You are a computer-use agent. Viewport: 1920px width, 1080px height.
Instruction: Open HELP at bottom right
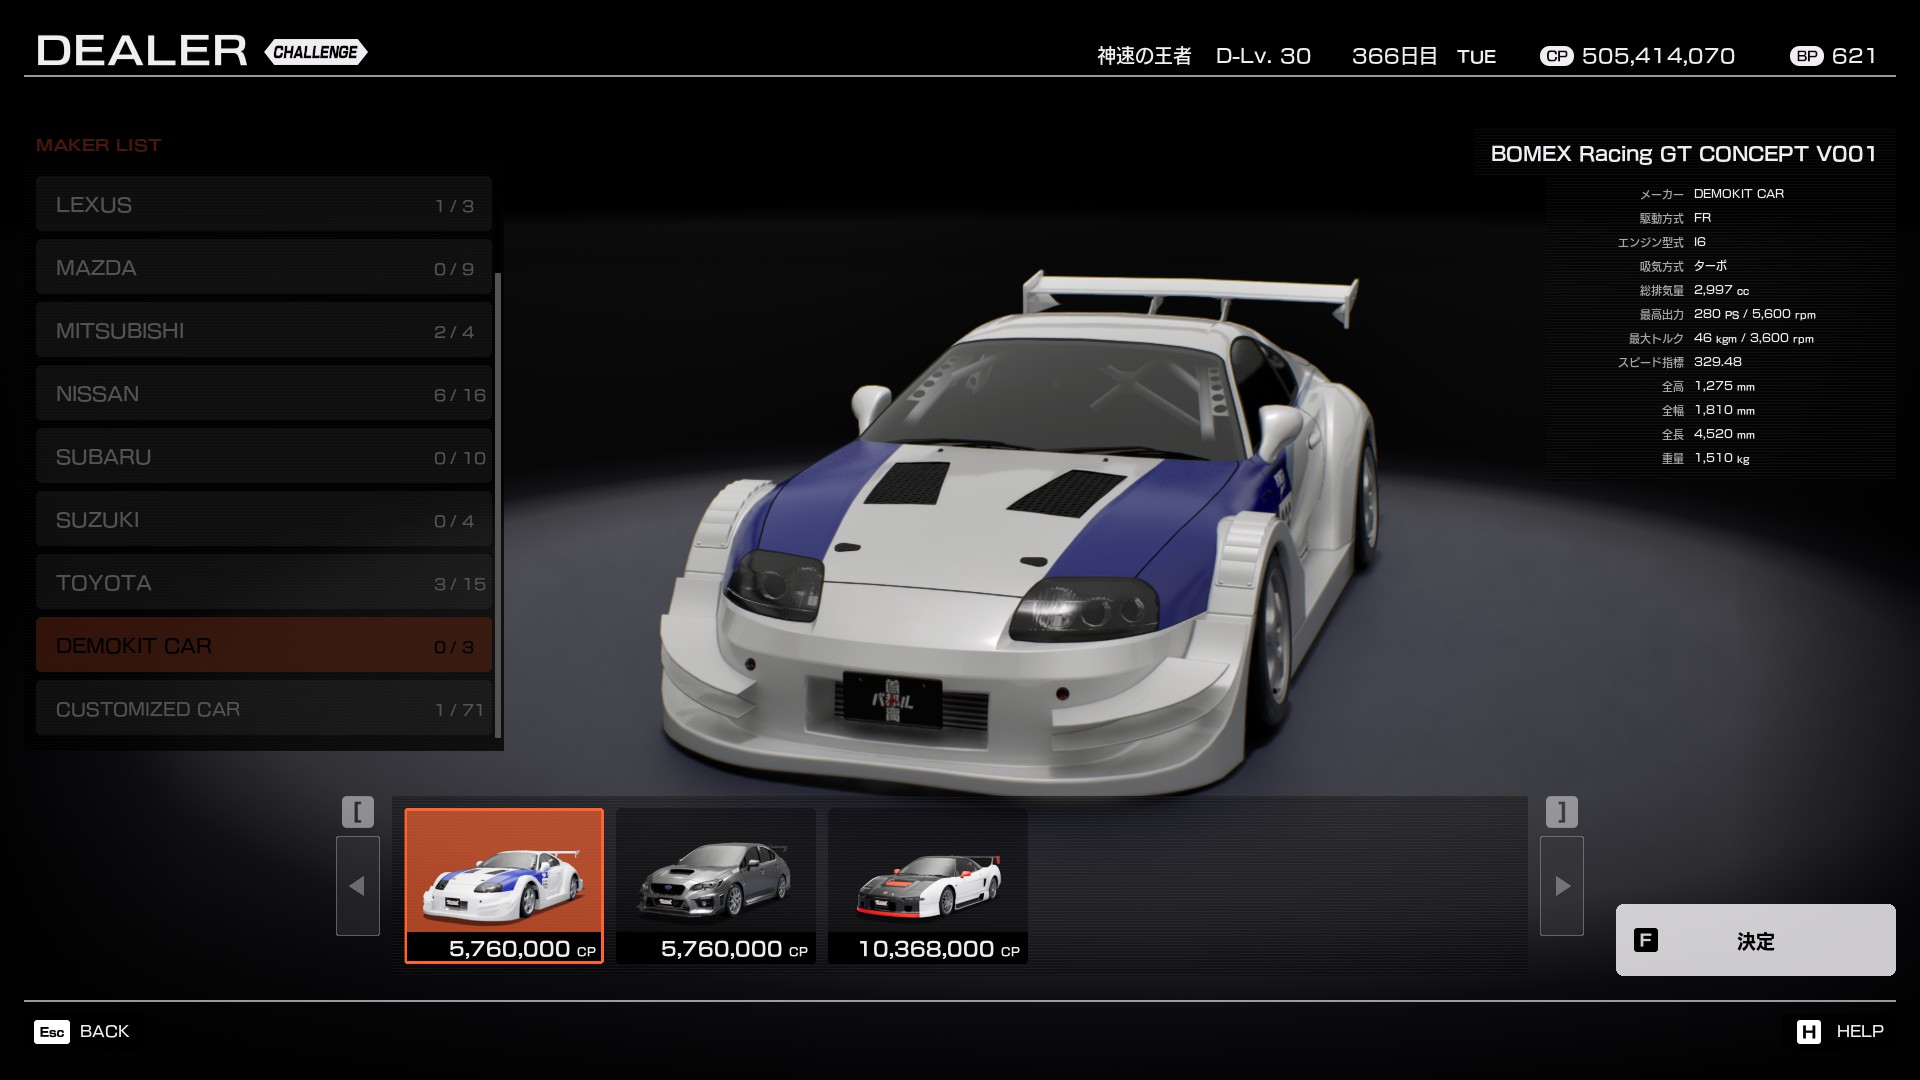pos(1859,1032)
